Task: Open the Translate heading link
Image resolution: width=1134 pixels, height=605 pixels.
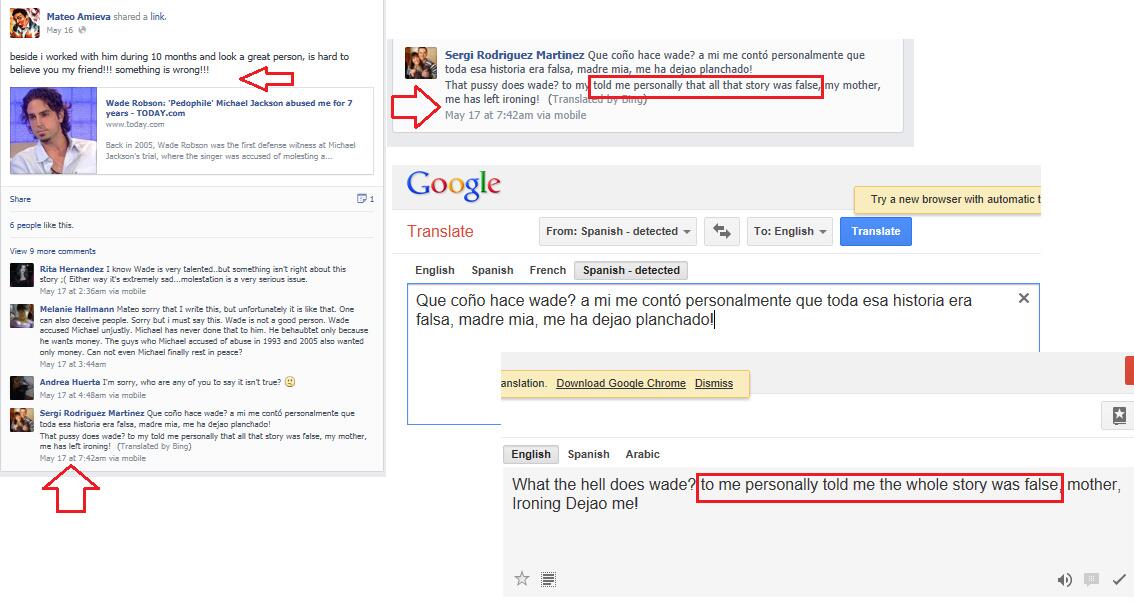Action: 440,231
